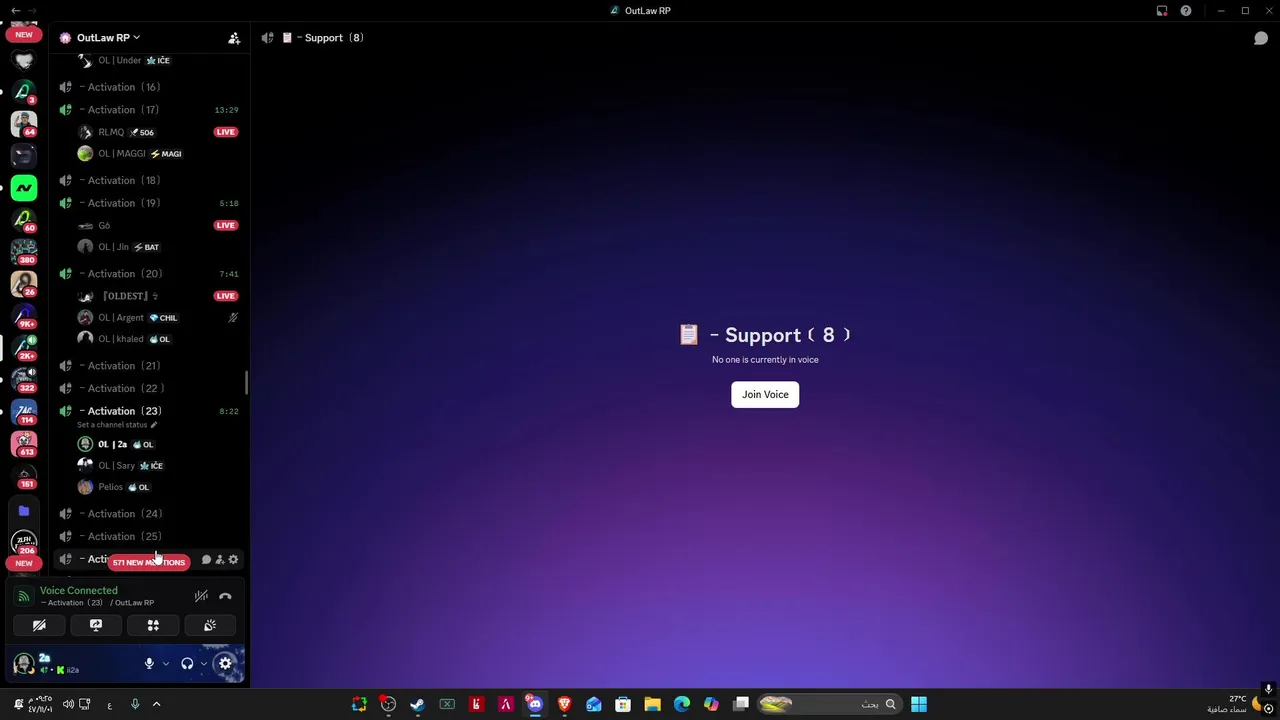Viewport: 1280px width, 720px height.
Task: Select the Activation (23) voice channel
Action: (148, 411)
